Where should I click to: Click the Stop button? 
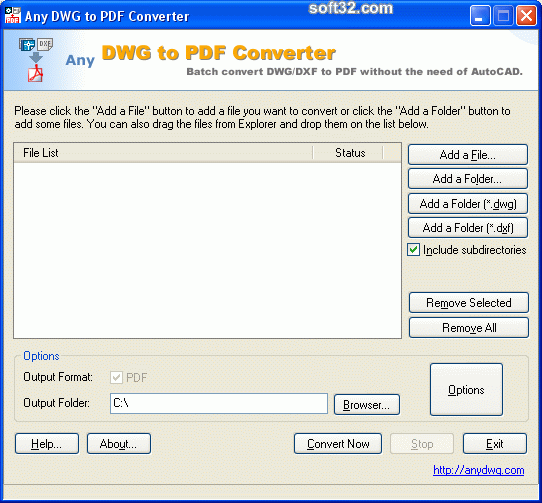422,444
